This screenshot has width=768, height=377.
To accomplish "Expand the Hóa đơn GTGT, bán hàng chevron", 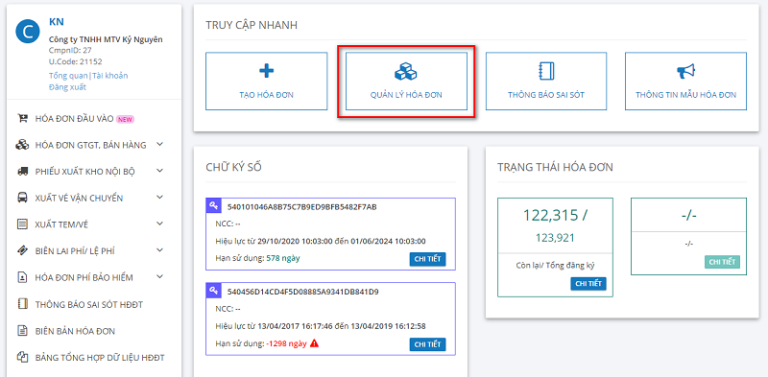I will pos(159,144).
